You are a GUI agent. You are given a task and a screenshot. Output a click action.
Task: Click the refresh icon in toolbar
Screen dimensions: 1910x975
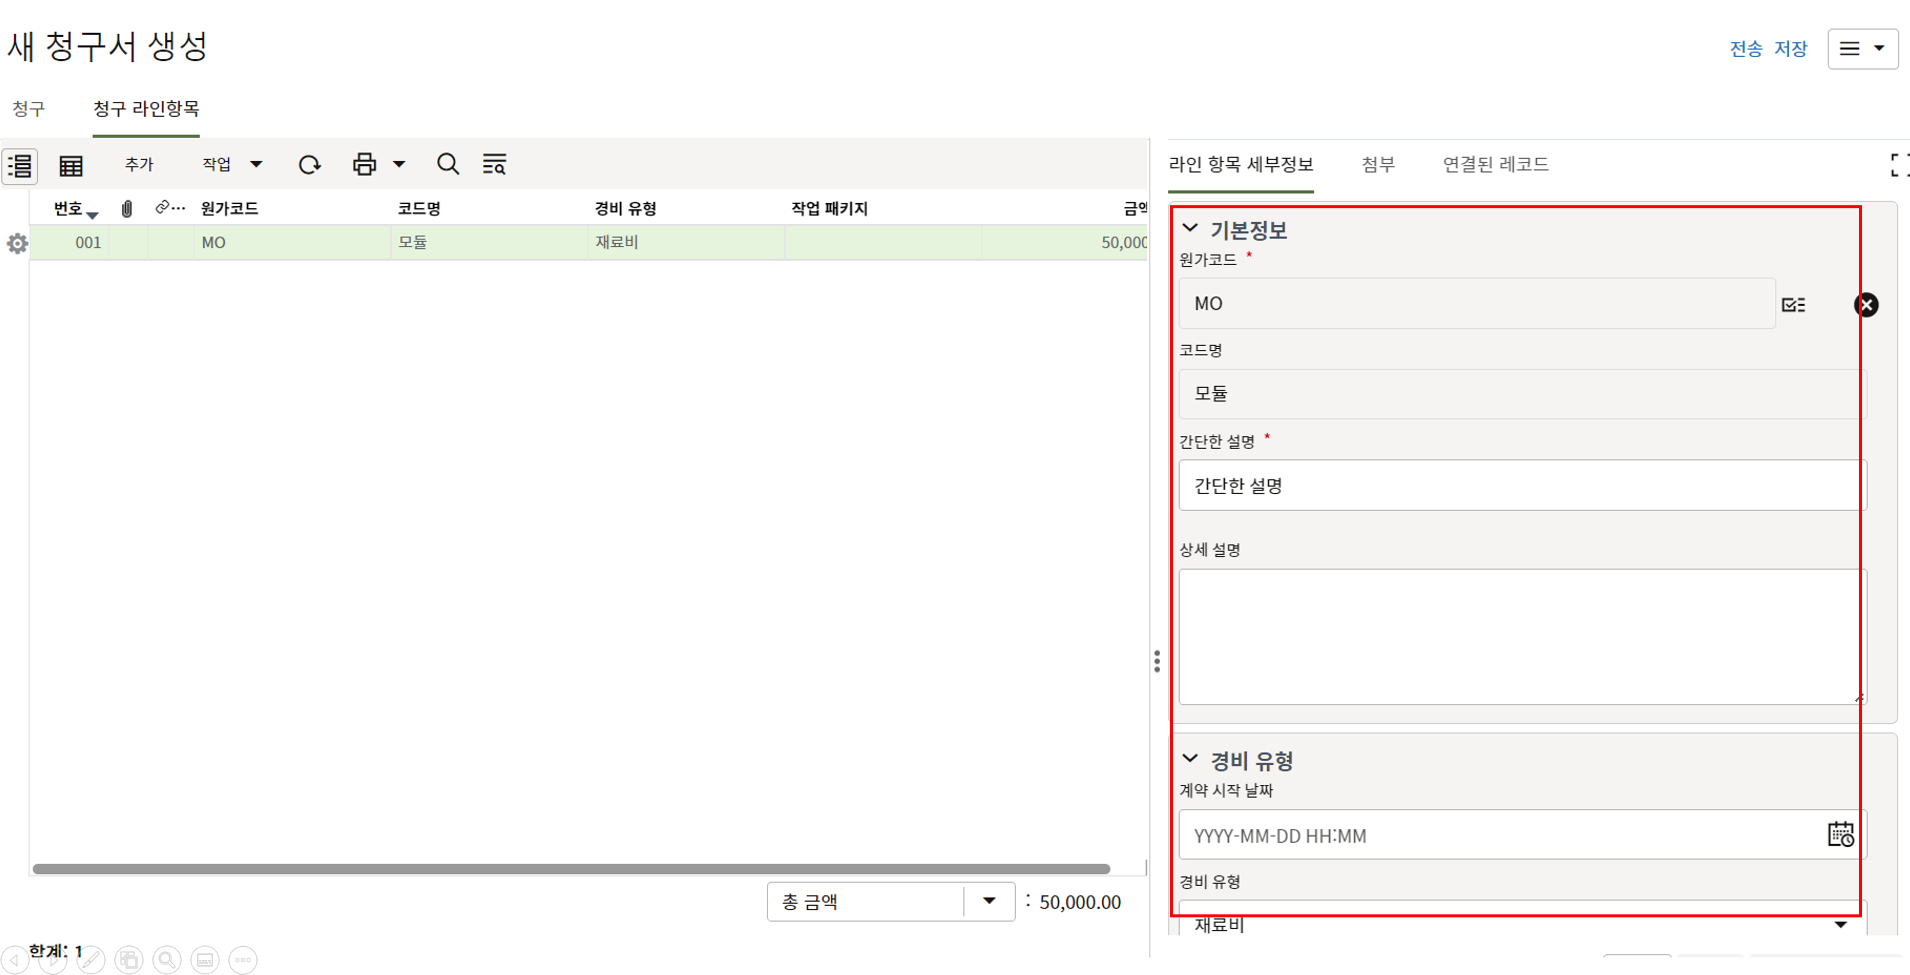[309, 165]
